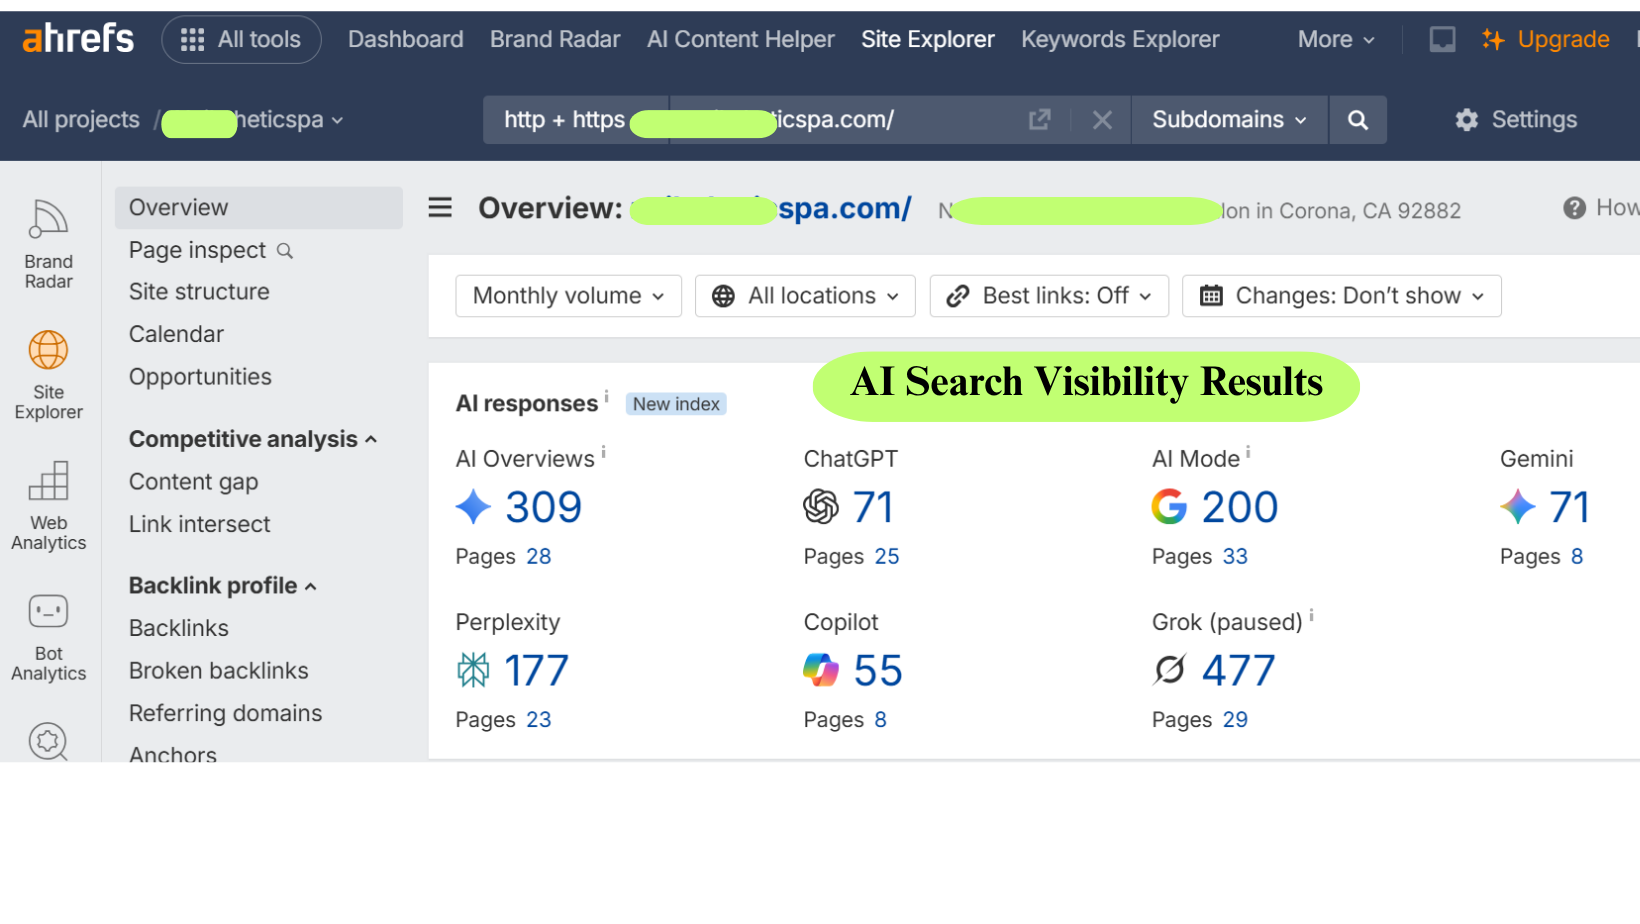Screen dimensions: 1640x924
Task: Open Anchors report
Action: point(173,754)
